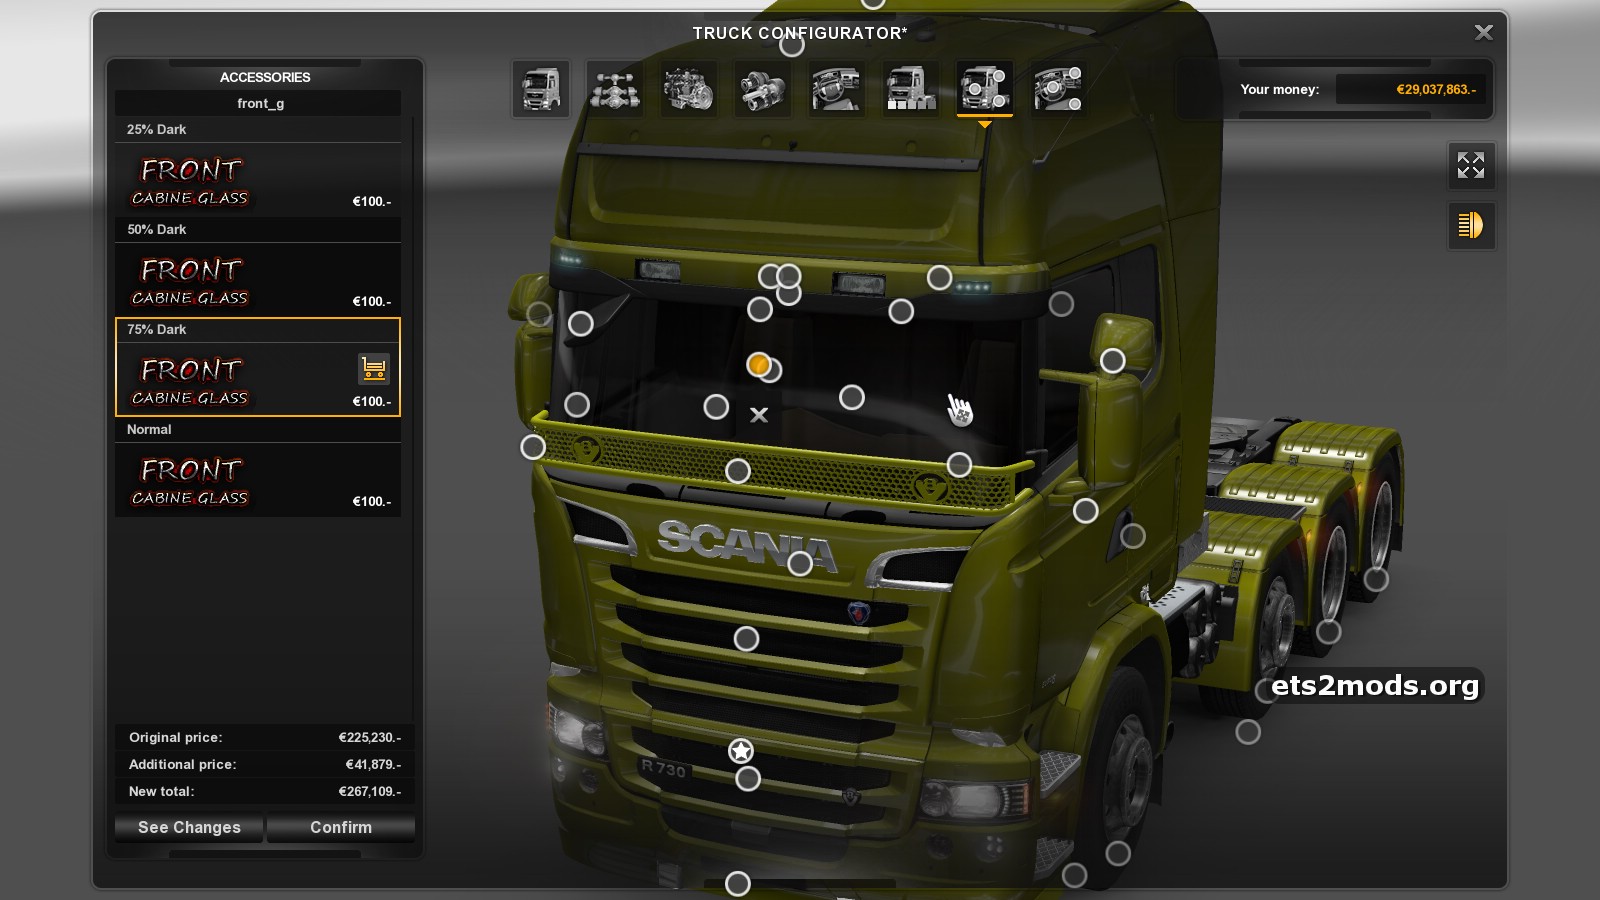Viewport: 1600px width, 900px height.
Task: Select the starred accessory node on lower grille
Action: click(x=740, y=751)
